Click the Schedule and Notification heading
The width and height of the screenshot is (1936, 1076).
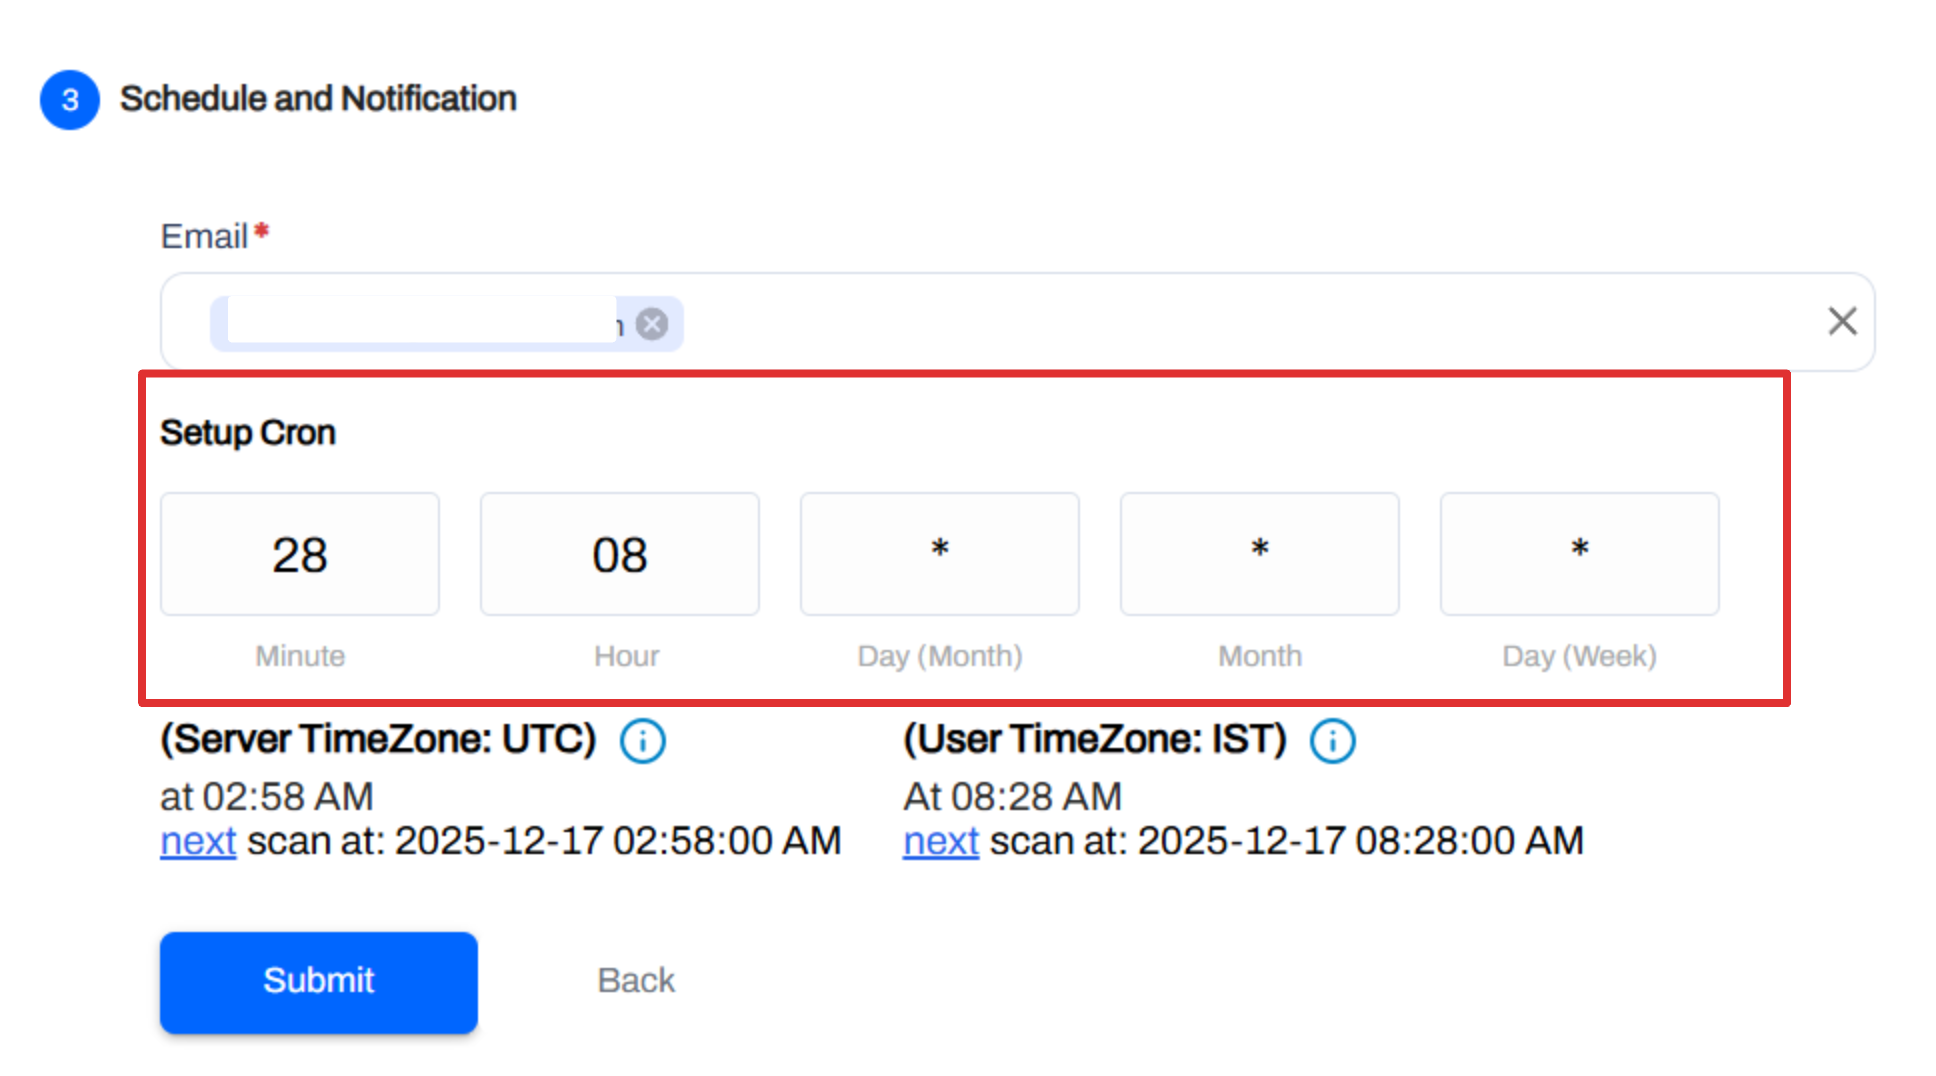click(x=318, y=99)
